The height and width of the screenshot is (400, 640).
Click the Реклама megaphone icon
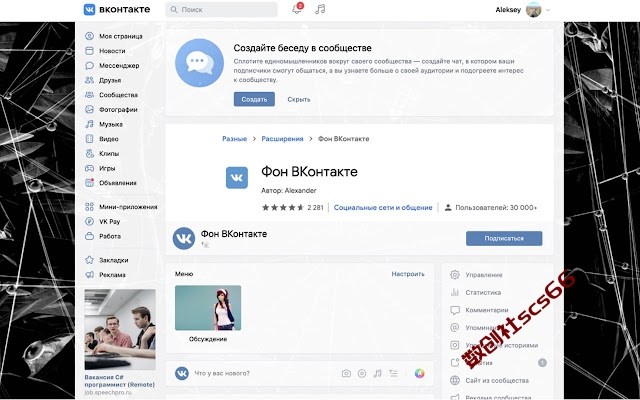tap(89, 275)
